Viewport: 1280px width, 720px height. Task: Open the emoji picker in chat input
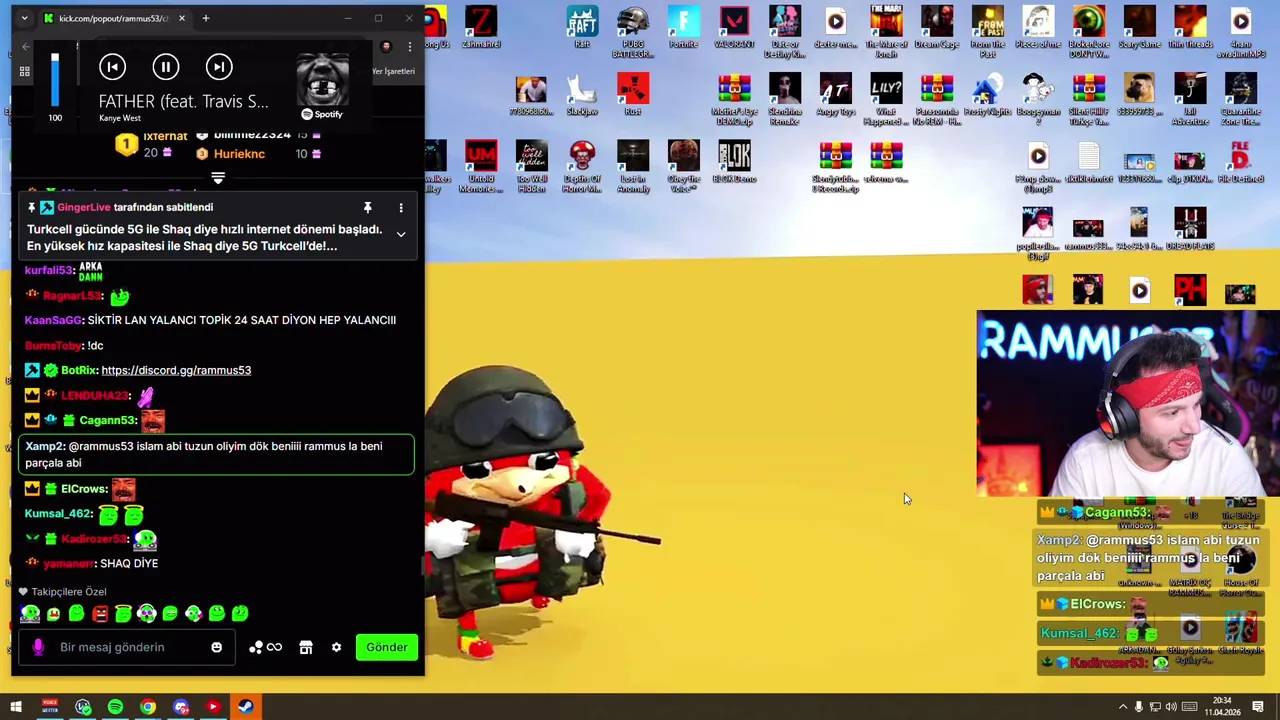point(216,647)
